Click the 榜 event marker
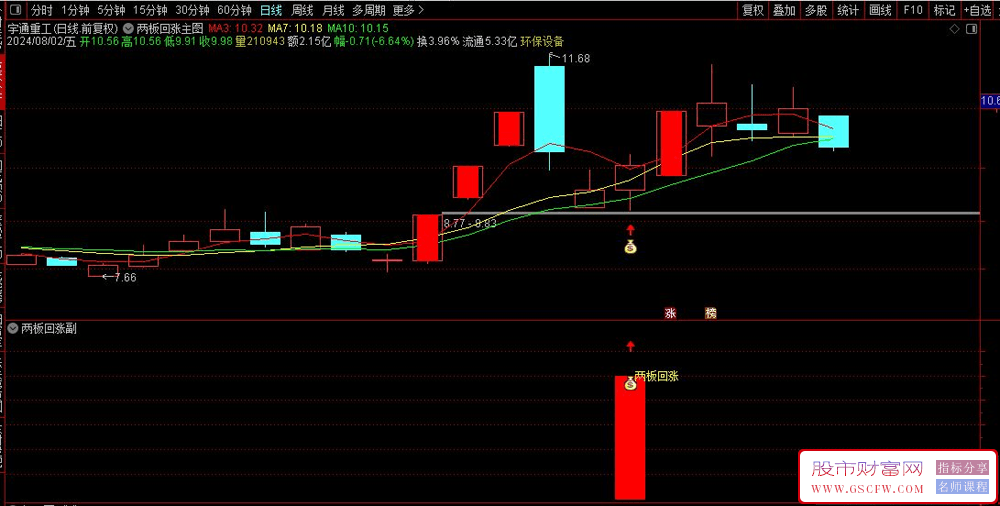 tap(710, 313)
